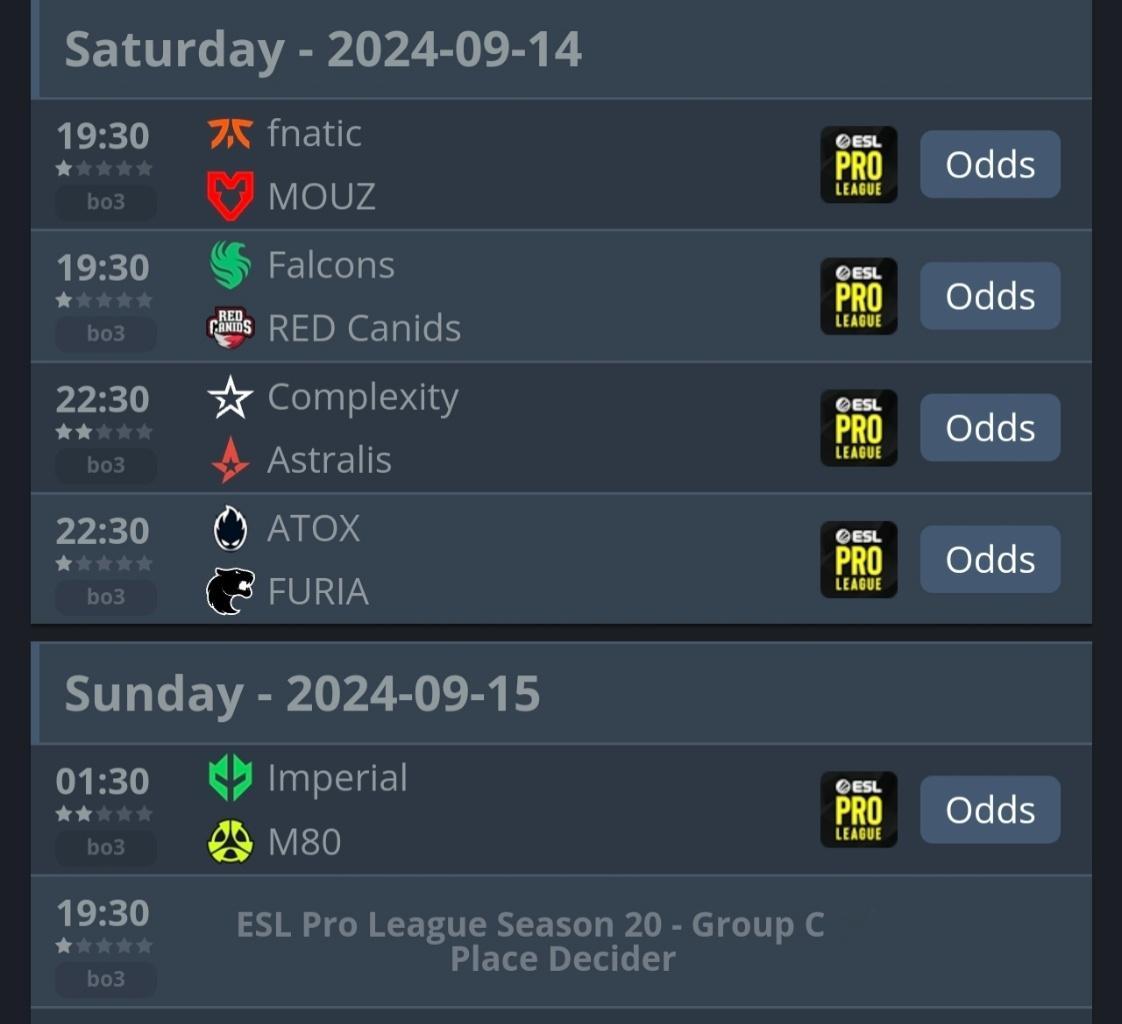Select the M80 yellow-green logo
Screen dimensions: 1122x1024
(230, 842)
